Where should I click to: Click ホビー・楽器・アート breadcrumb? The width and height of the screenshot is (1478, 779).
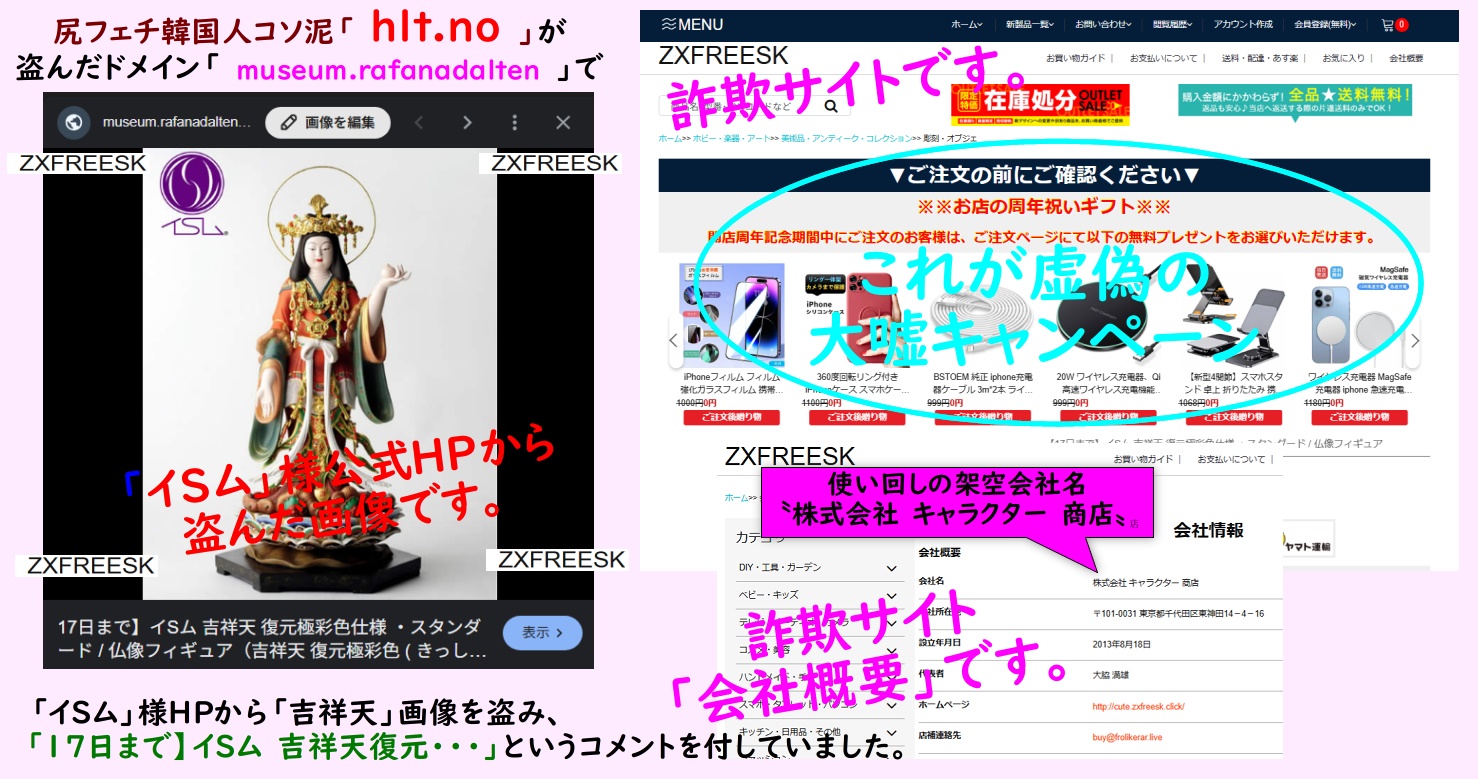pyautogui.click(x=729, y=138)
